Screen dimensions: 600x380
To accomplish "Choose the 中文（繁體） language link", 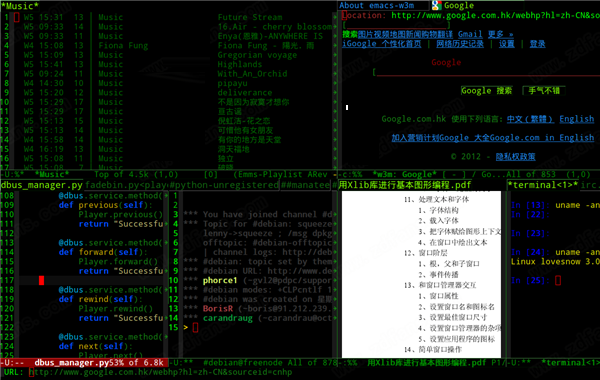I will (530, 119).
